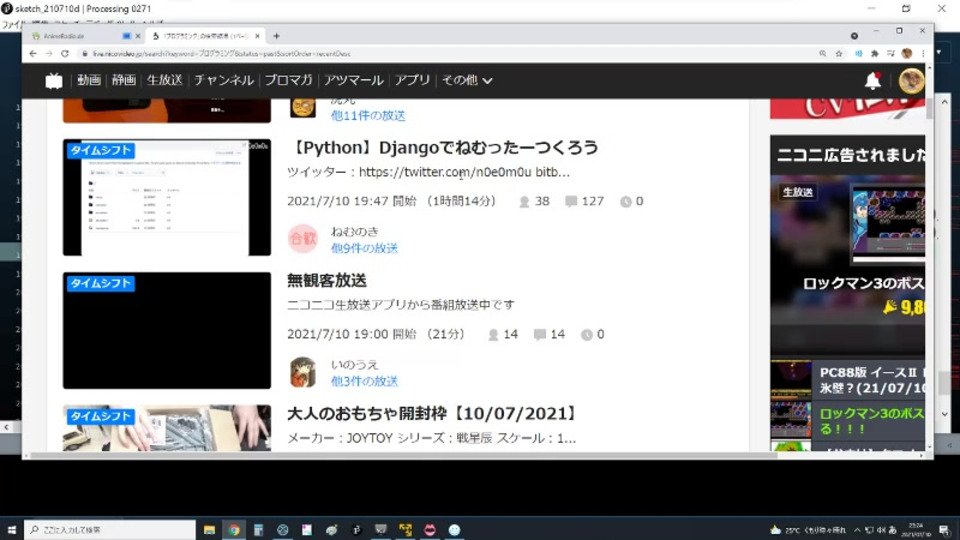The width and height of the screenshot is (960, 540).
Task: Reload the page with the refresh icon
Action: coord(65,54)
